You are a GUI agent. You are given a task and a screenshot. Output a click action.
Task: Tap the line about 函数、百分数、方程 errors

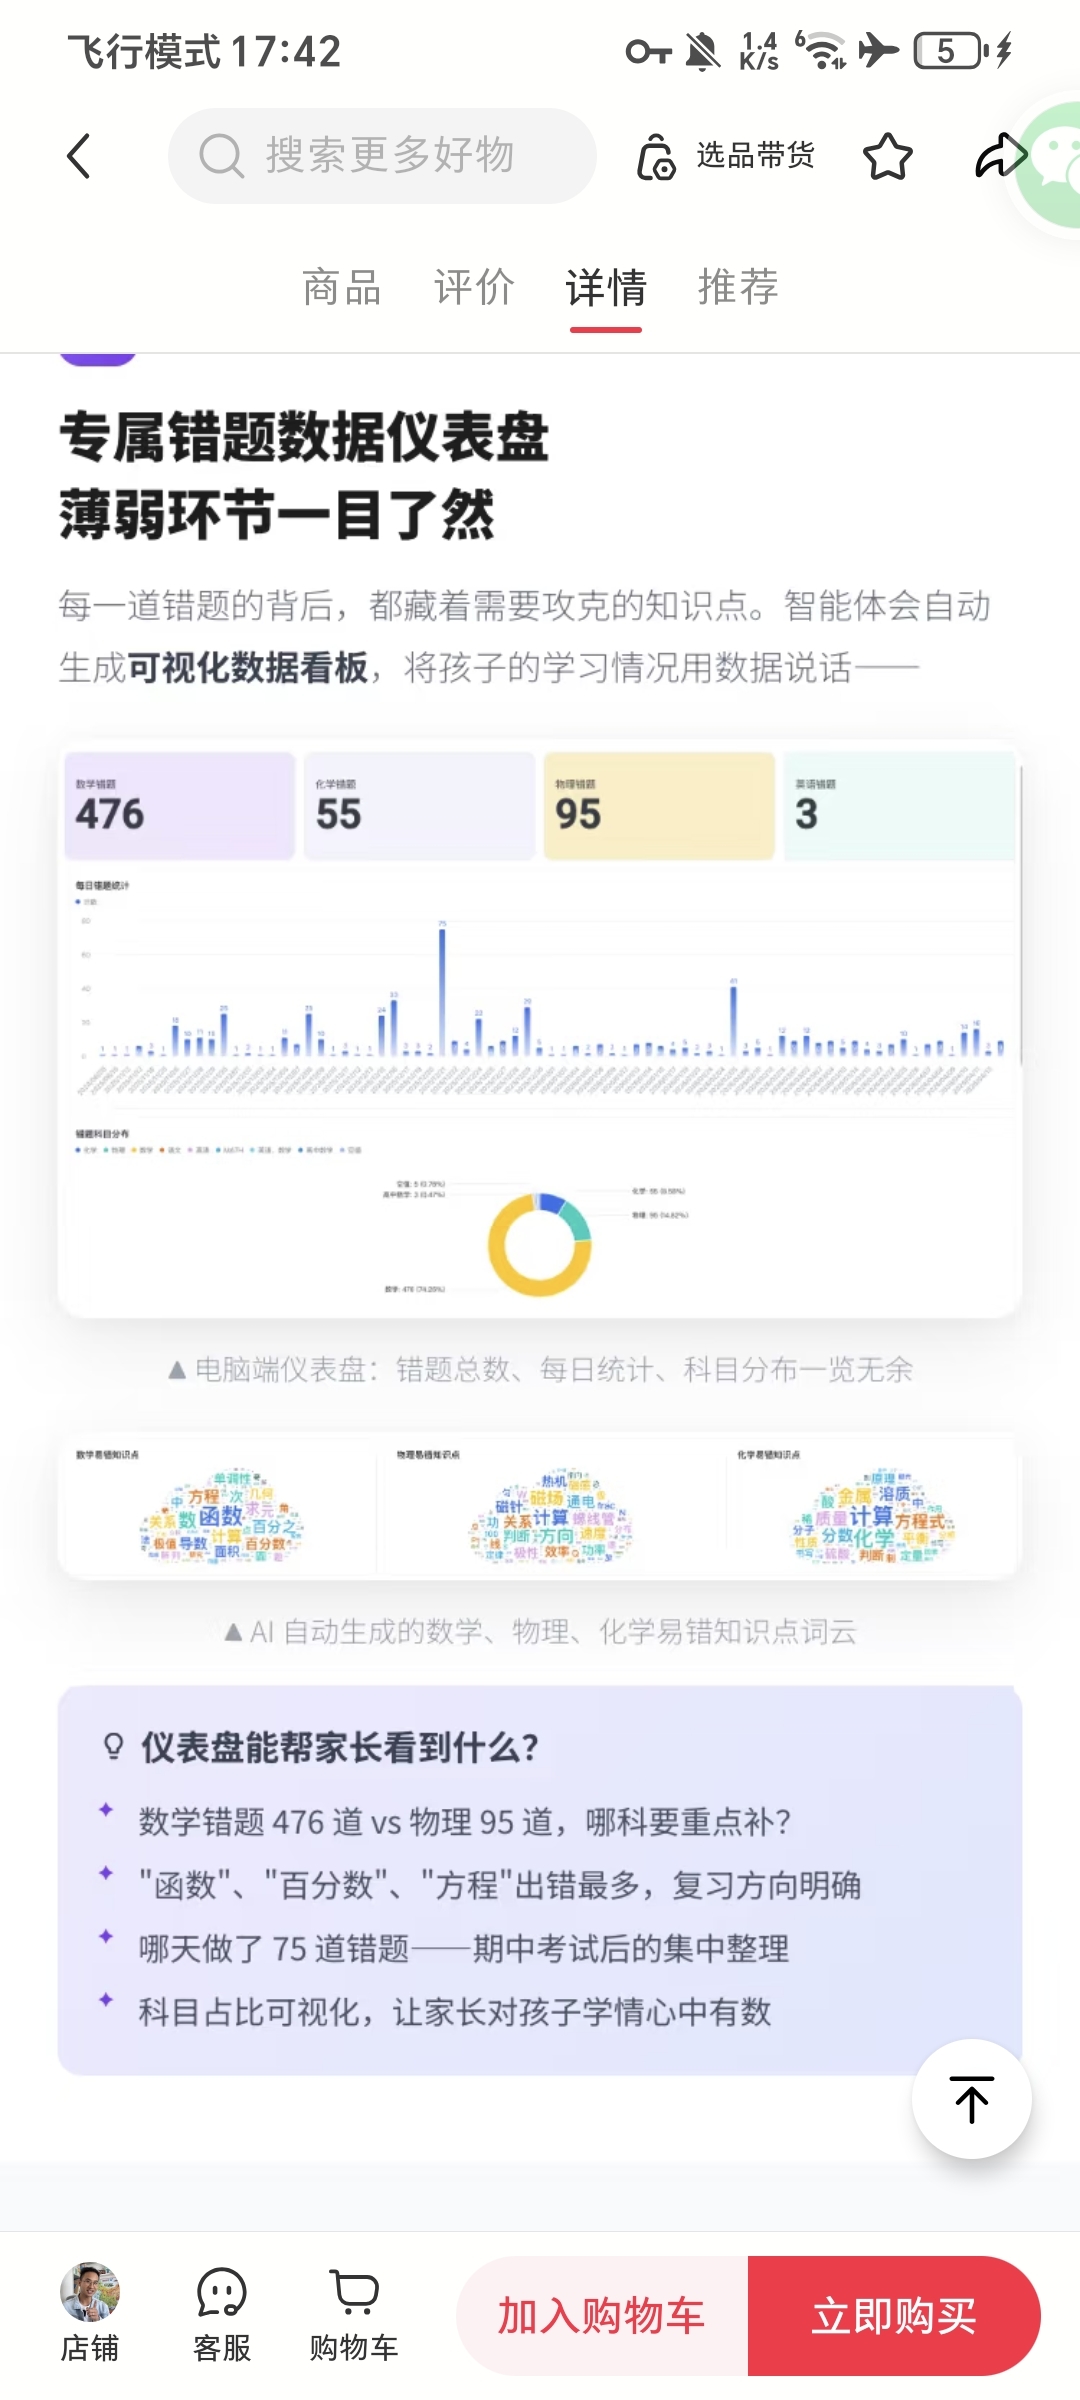(500, 1885)
